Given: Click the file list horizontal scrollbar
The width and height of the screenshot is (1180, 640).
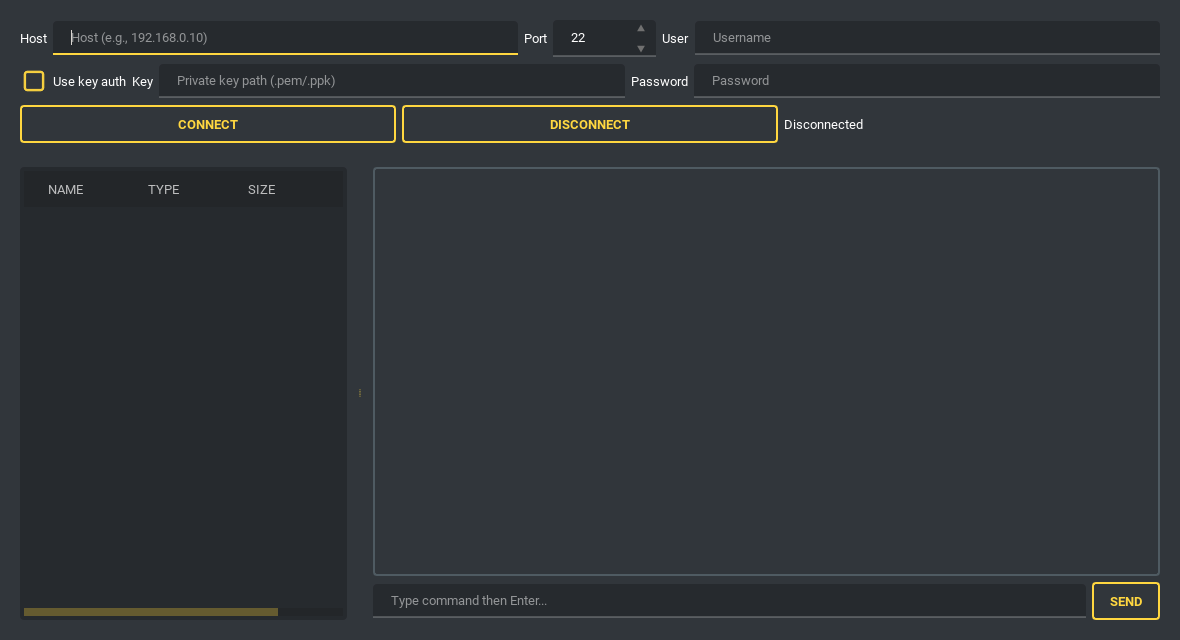Looking at the screenshot, I should point(151,612).
